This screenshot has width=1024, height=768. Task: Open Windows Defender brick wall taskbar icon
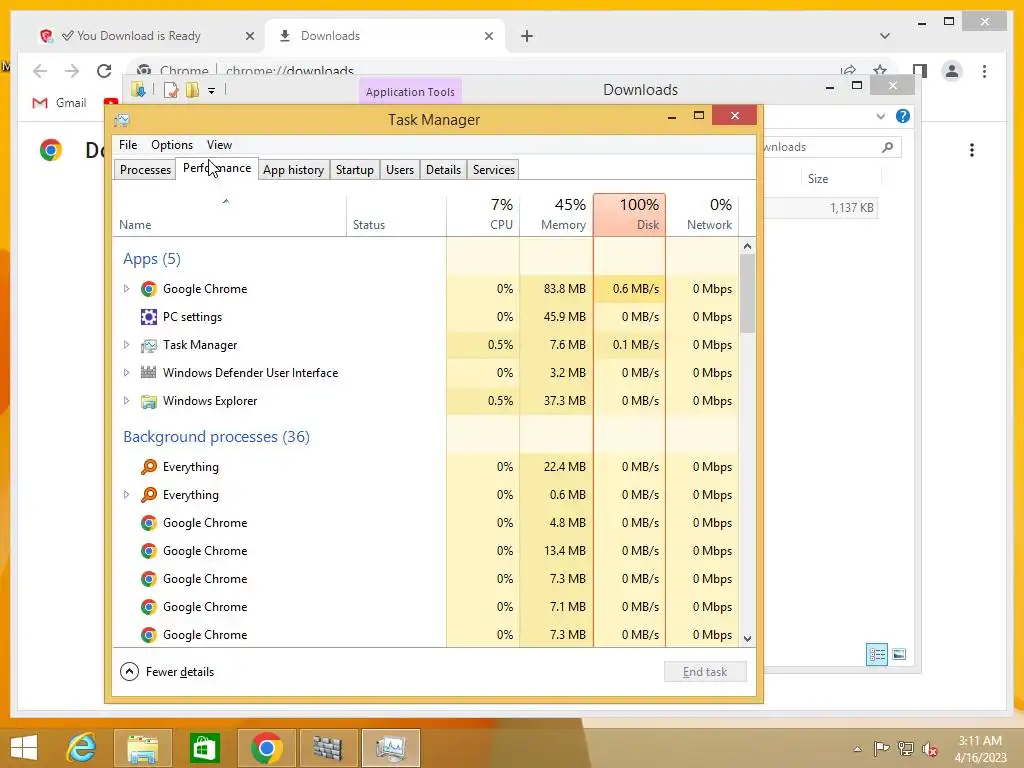click(x=328, y=748)
